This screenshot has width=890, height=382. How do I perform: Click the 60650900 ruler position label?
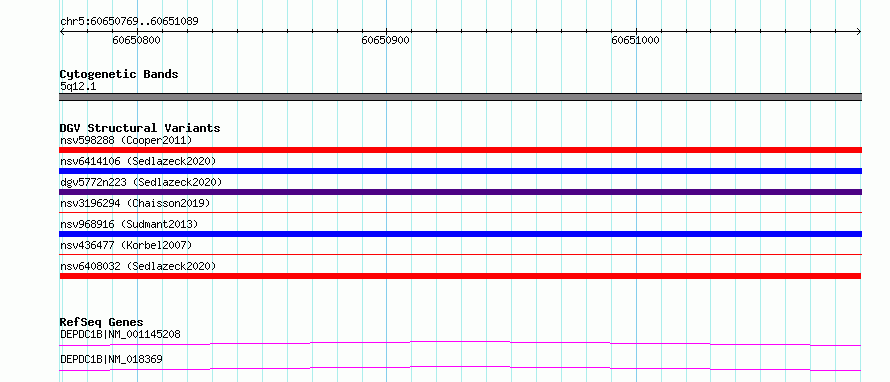coord(385,40)
